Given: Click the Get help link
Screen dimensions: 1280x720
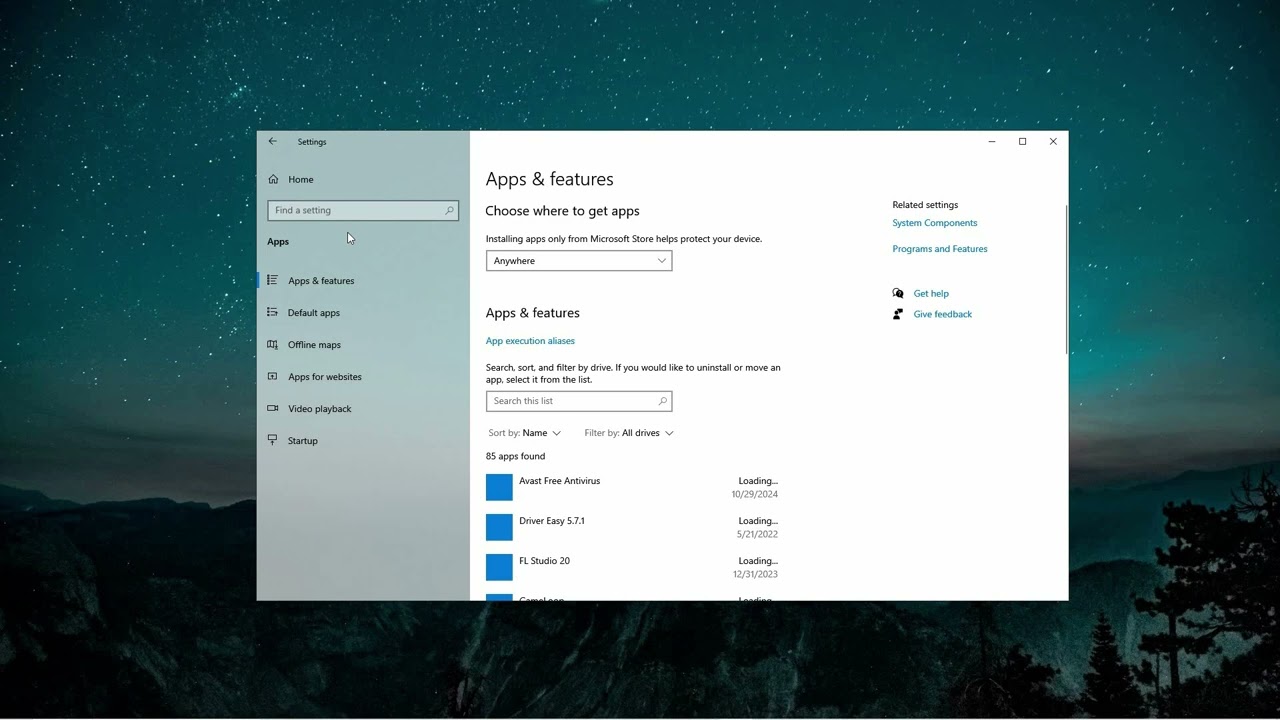Looking at the screenshot, I should coord(931,294).
